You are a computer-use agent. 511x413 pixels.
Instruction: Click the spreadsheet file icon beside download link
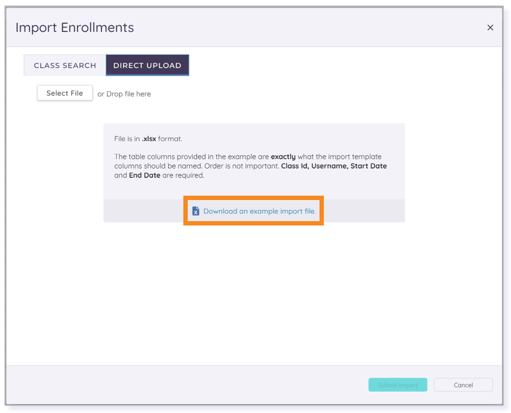(x=196, y=211)
